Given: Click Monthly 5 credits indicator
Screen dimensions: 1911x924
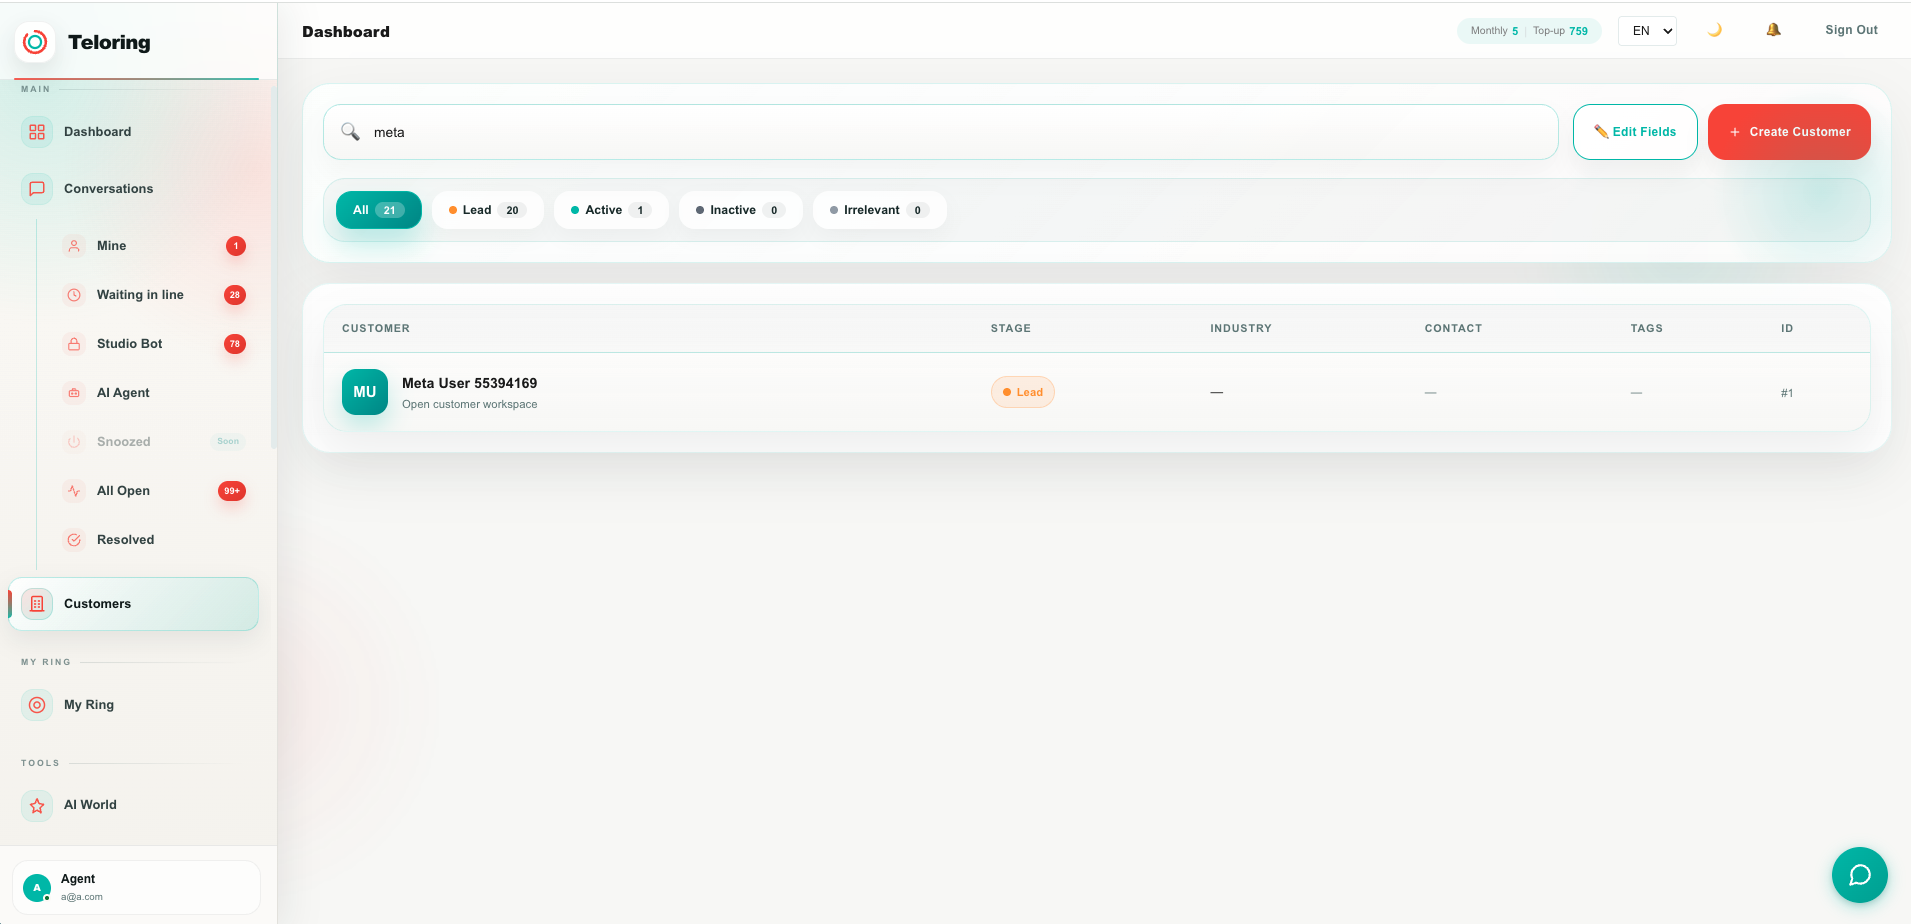Looking at the screenshot, I should tap(1494, 31).
